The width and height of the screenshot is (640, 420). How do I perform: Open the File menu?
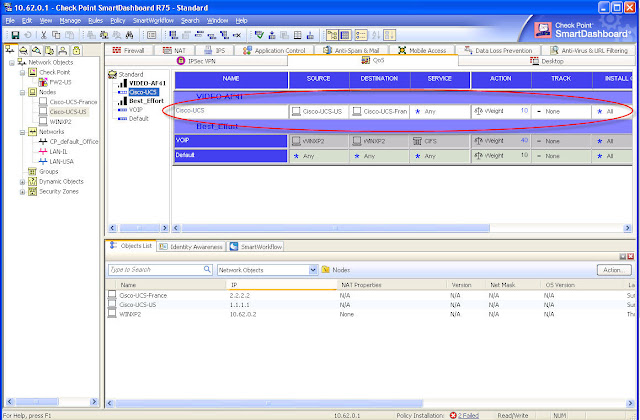pyautogui.click(x=10, y=20)
